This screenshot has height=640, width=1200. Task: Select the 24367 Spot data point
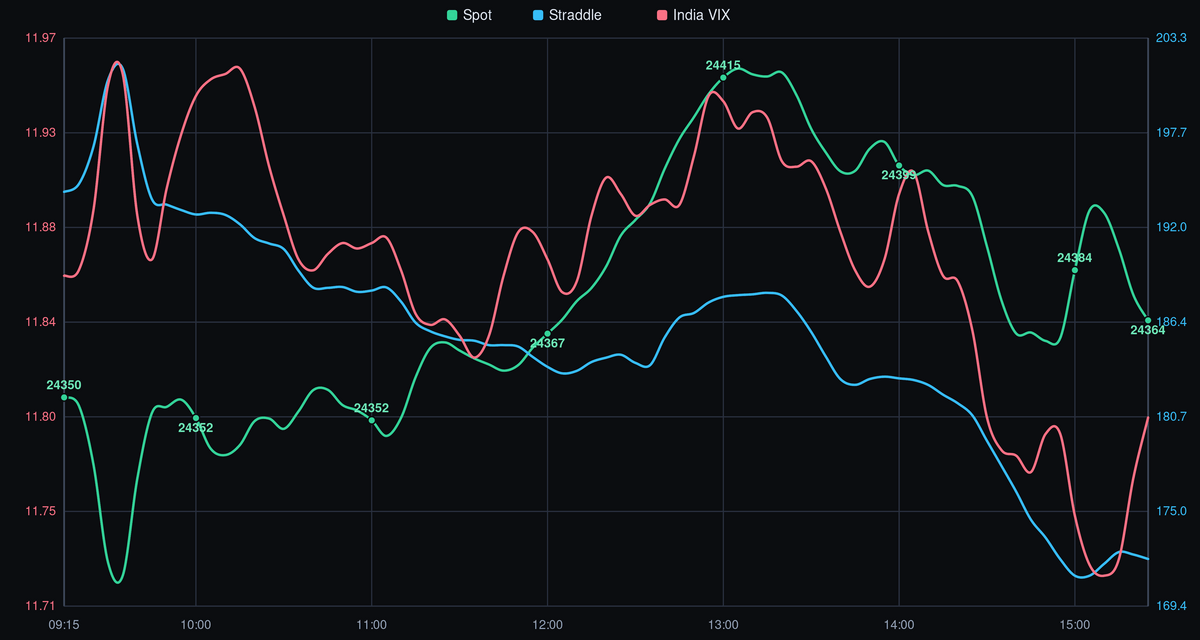point(547,334)
